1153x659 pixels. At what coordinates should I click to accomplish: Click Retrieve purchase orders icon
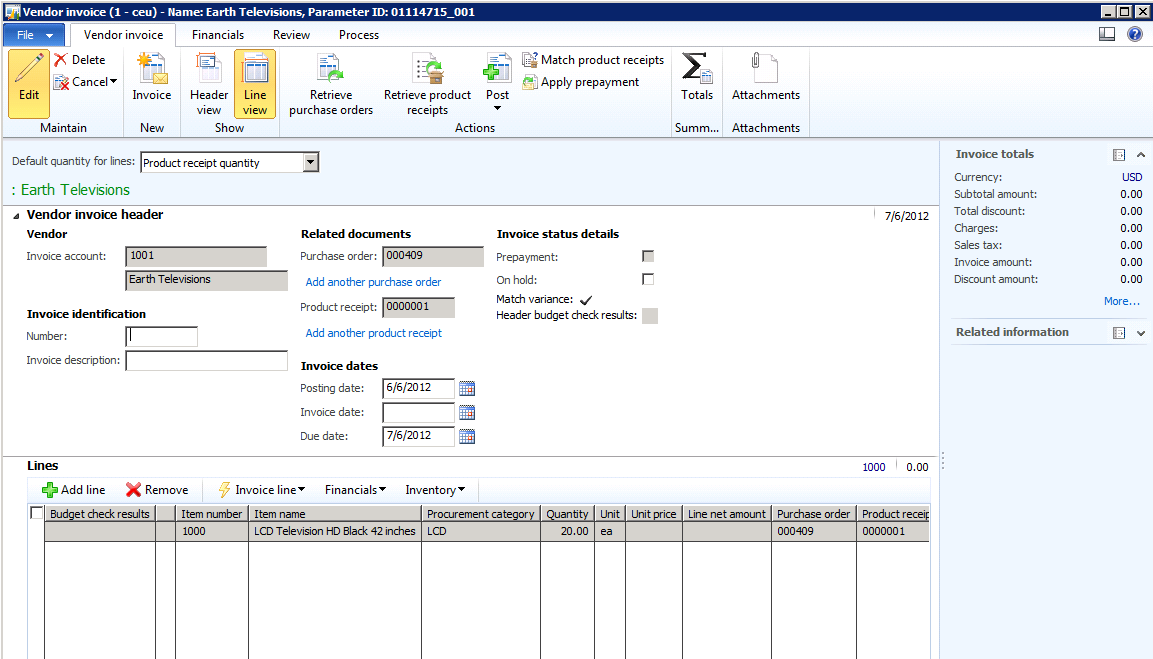pos(331,71)
